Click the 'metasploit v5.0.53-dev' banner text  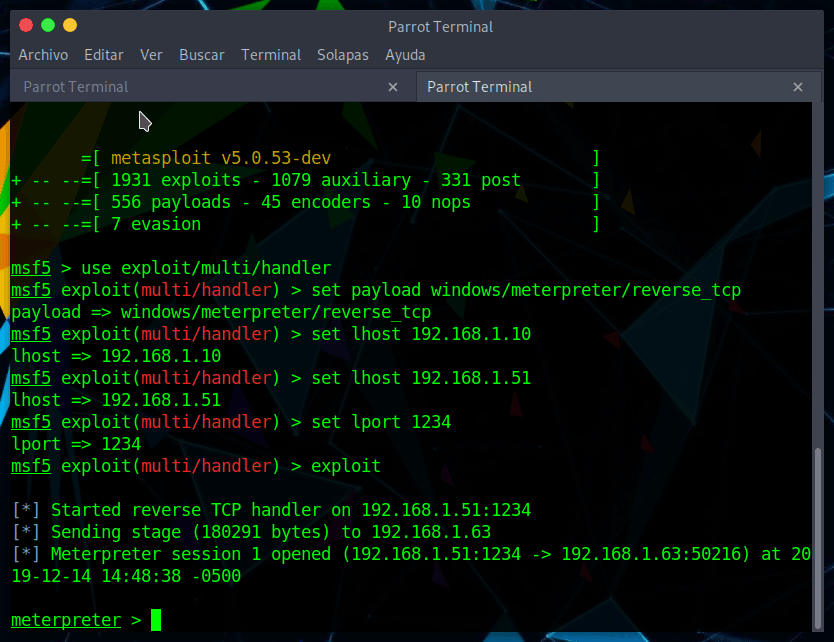(x=221, y=158)
